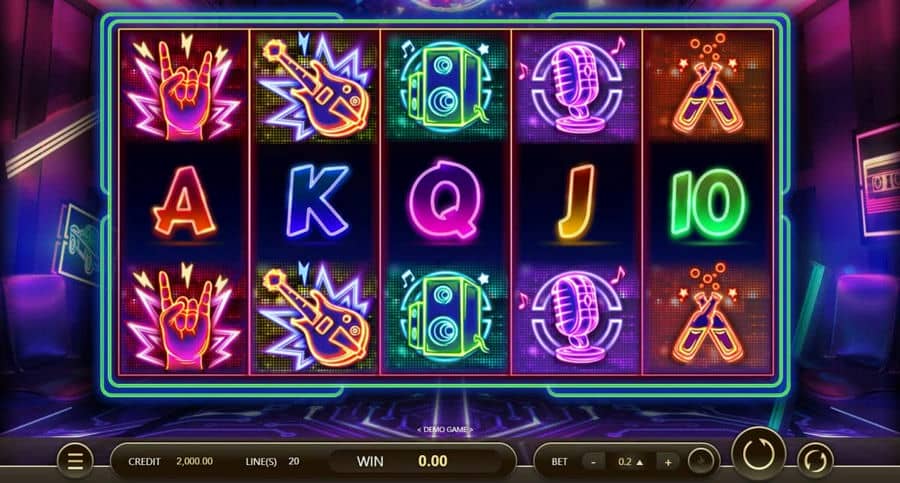Click the blue neon K symbol
The height and width of the screenshot is (483, 900).
(x=317, y=201)
